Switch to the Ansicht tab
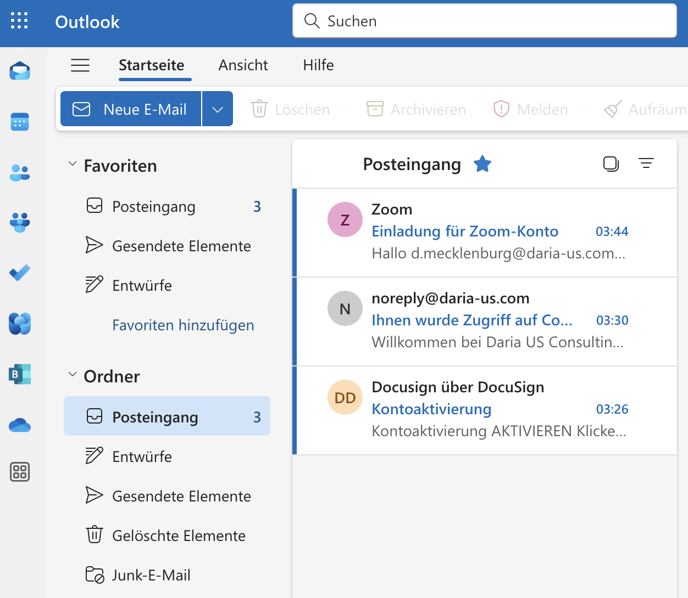This screenshot has width=688, height=598. (243, 65)
